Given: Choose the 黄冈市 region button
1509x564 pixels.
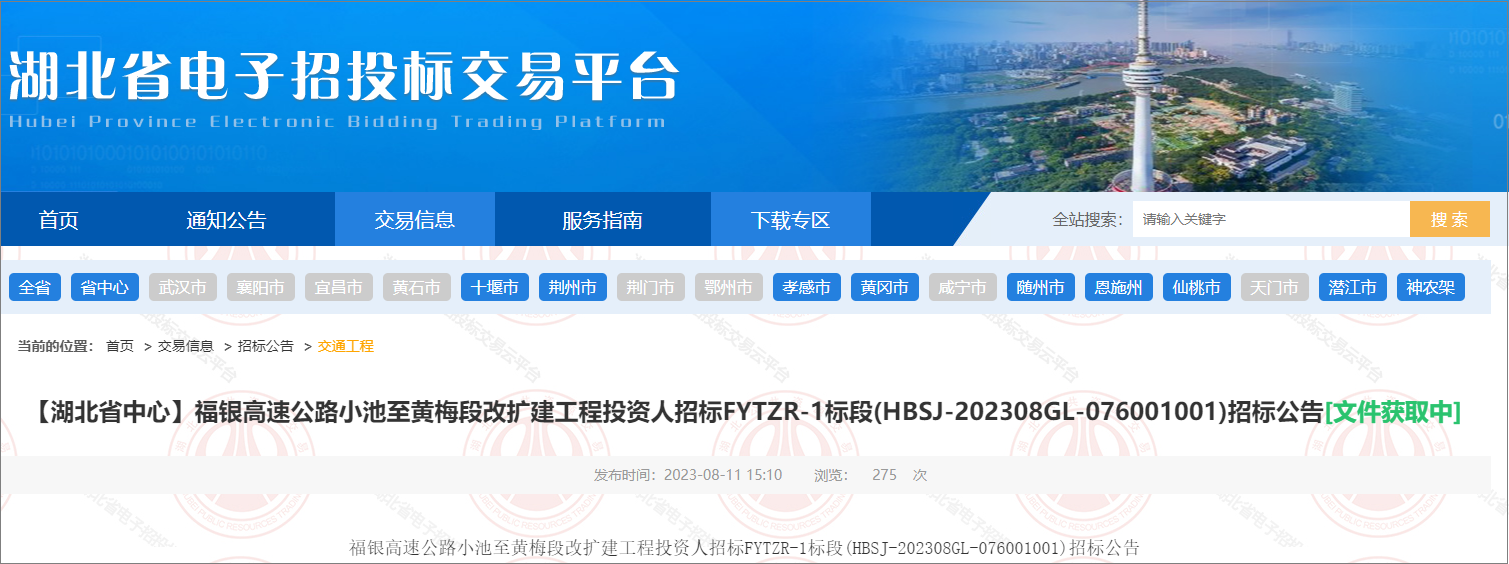Looking at the screenshot, I should [885, 288].
